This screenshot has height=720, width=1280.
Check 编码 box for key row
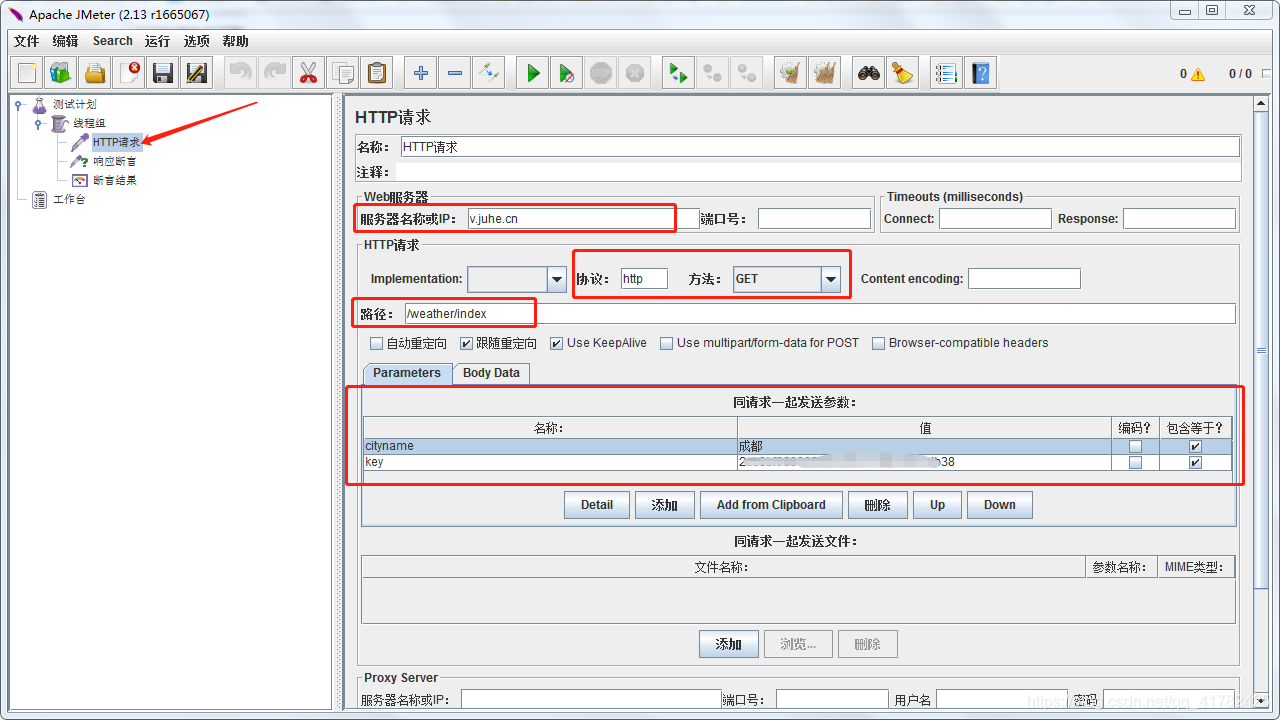(x=1135, y=463)
